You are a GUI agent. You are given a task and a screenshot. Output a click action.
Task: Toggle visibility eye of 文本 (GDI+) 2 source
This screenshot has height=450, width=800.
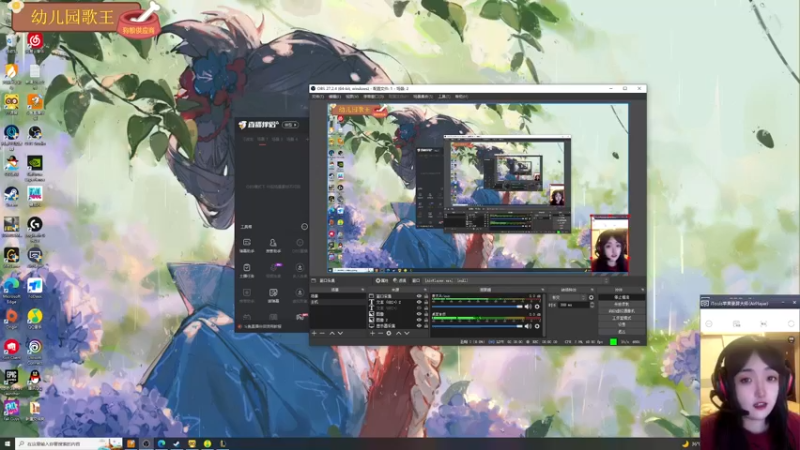tap(419, 302)
